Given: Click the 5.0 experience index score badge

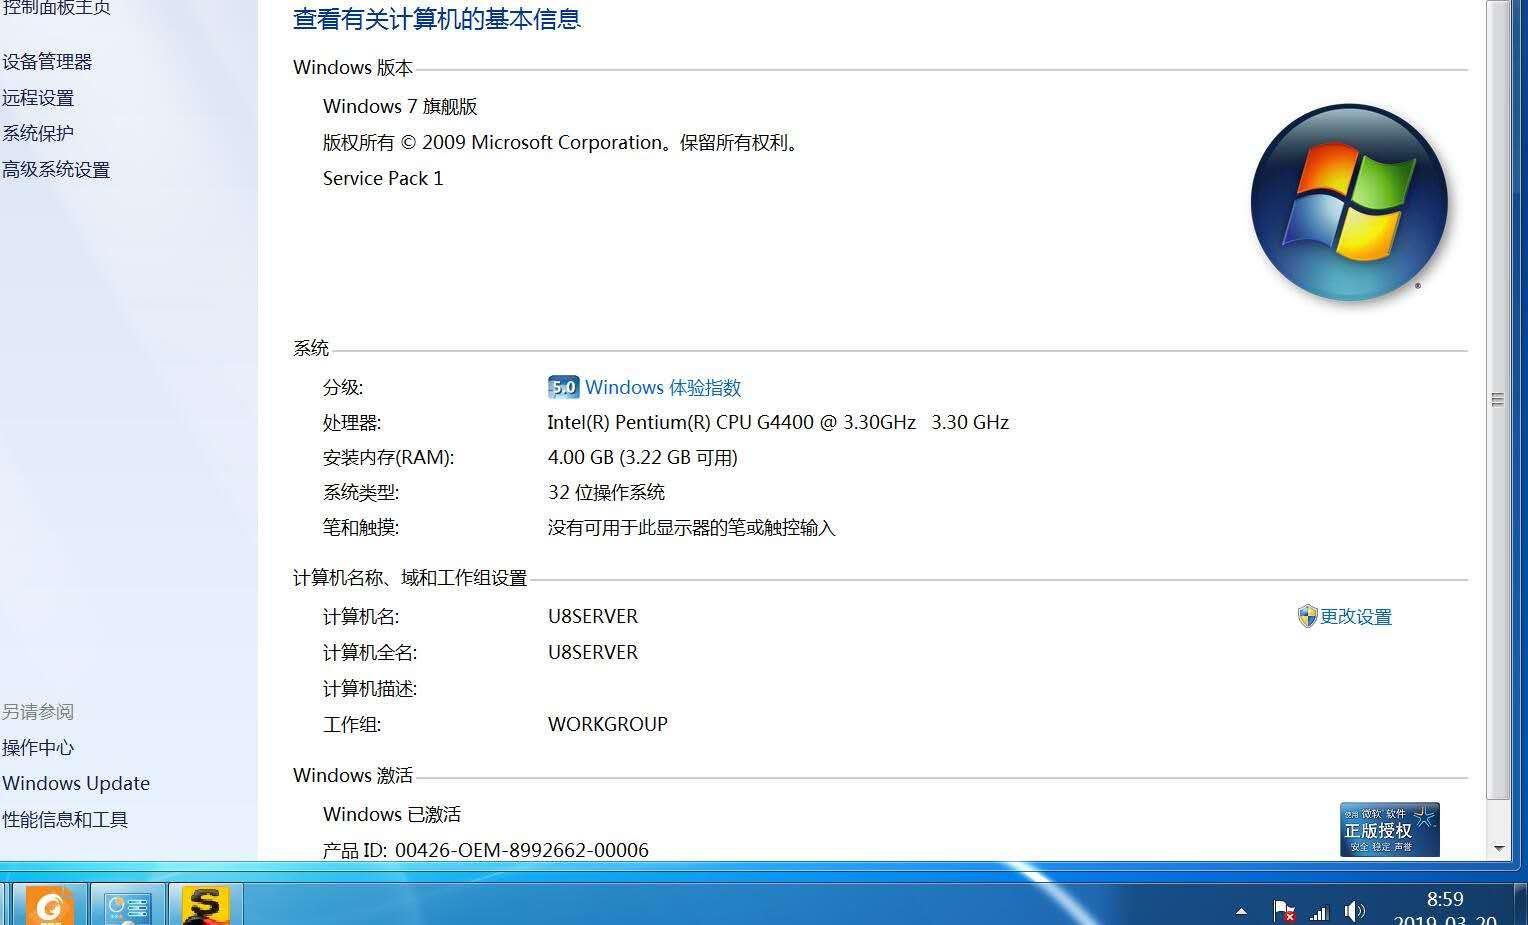Looking at the screenshot, I should click(564, 387).
